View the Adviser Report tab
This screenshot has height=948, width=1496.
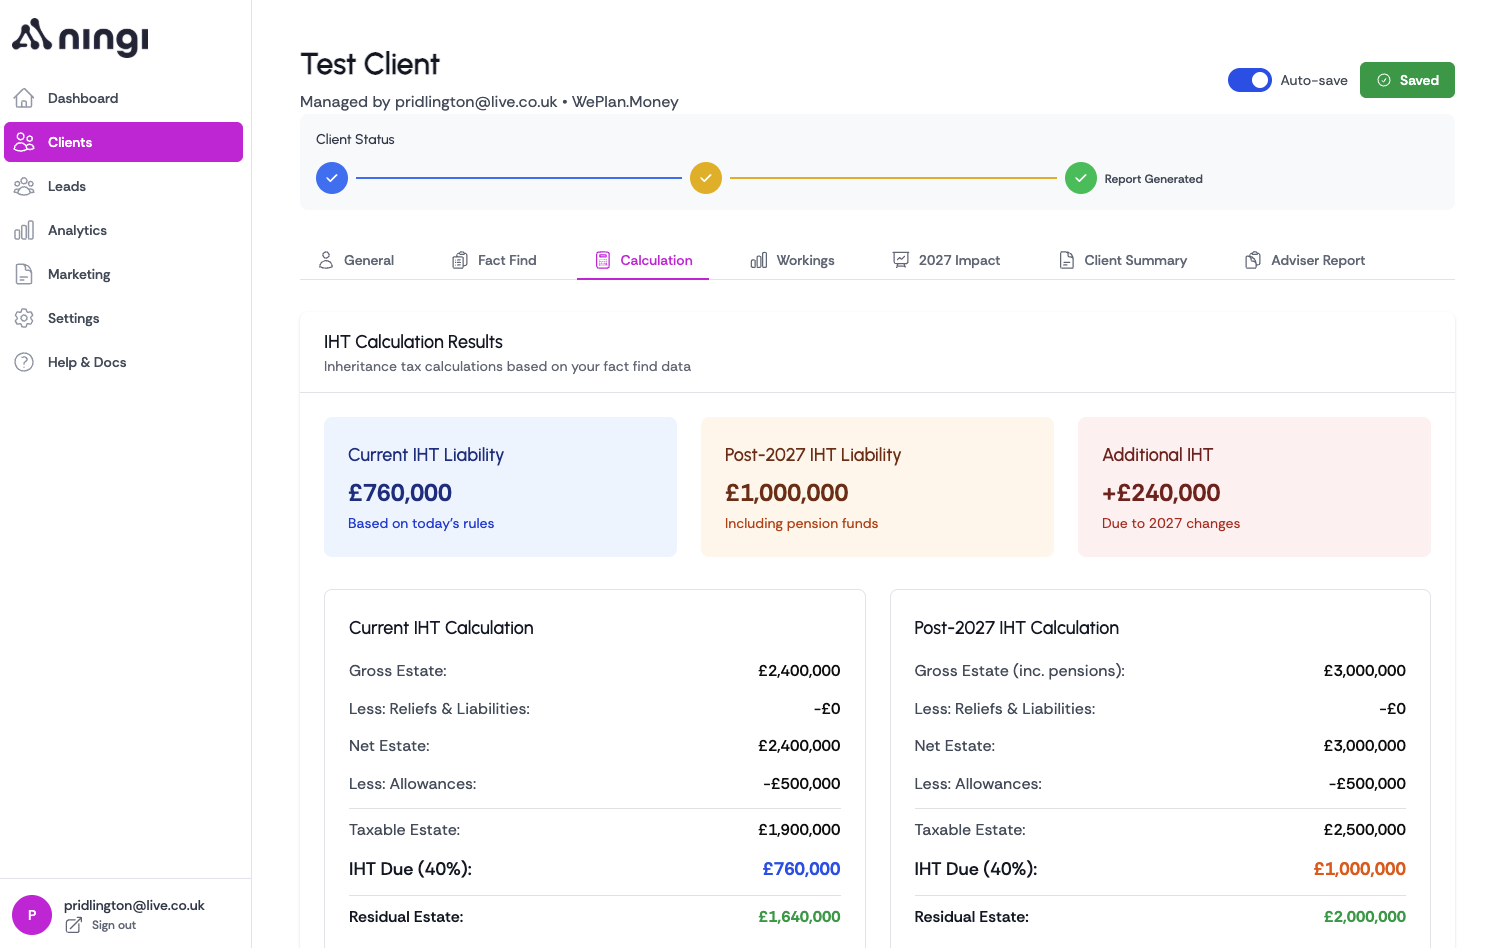click(1304, 260)
